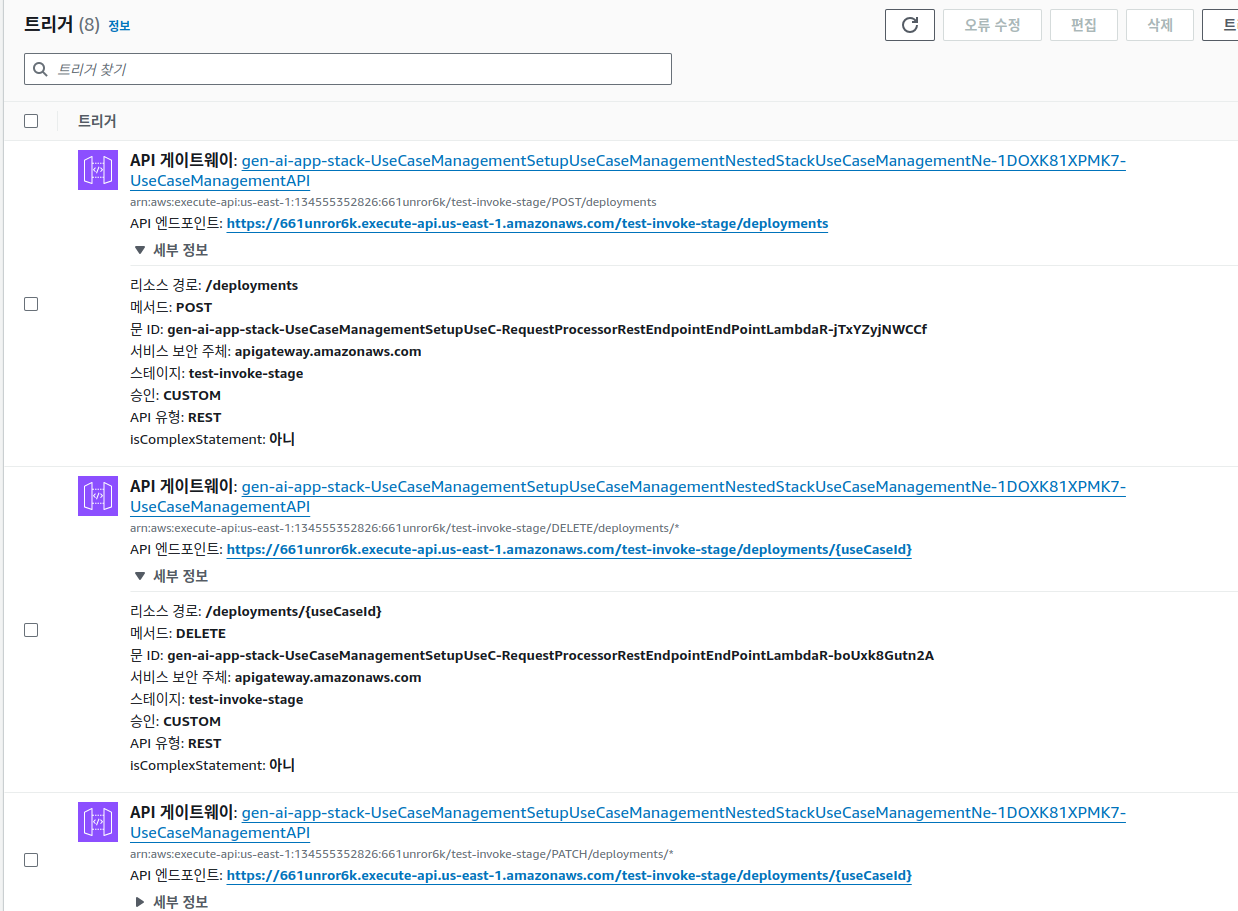Mark the PATCH deployments trigger checkbox
The width and height of the screenshot is (1238, 911).
tap(31, 860)
